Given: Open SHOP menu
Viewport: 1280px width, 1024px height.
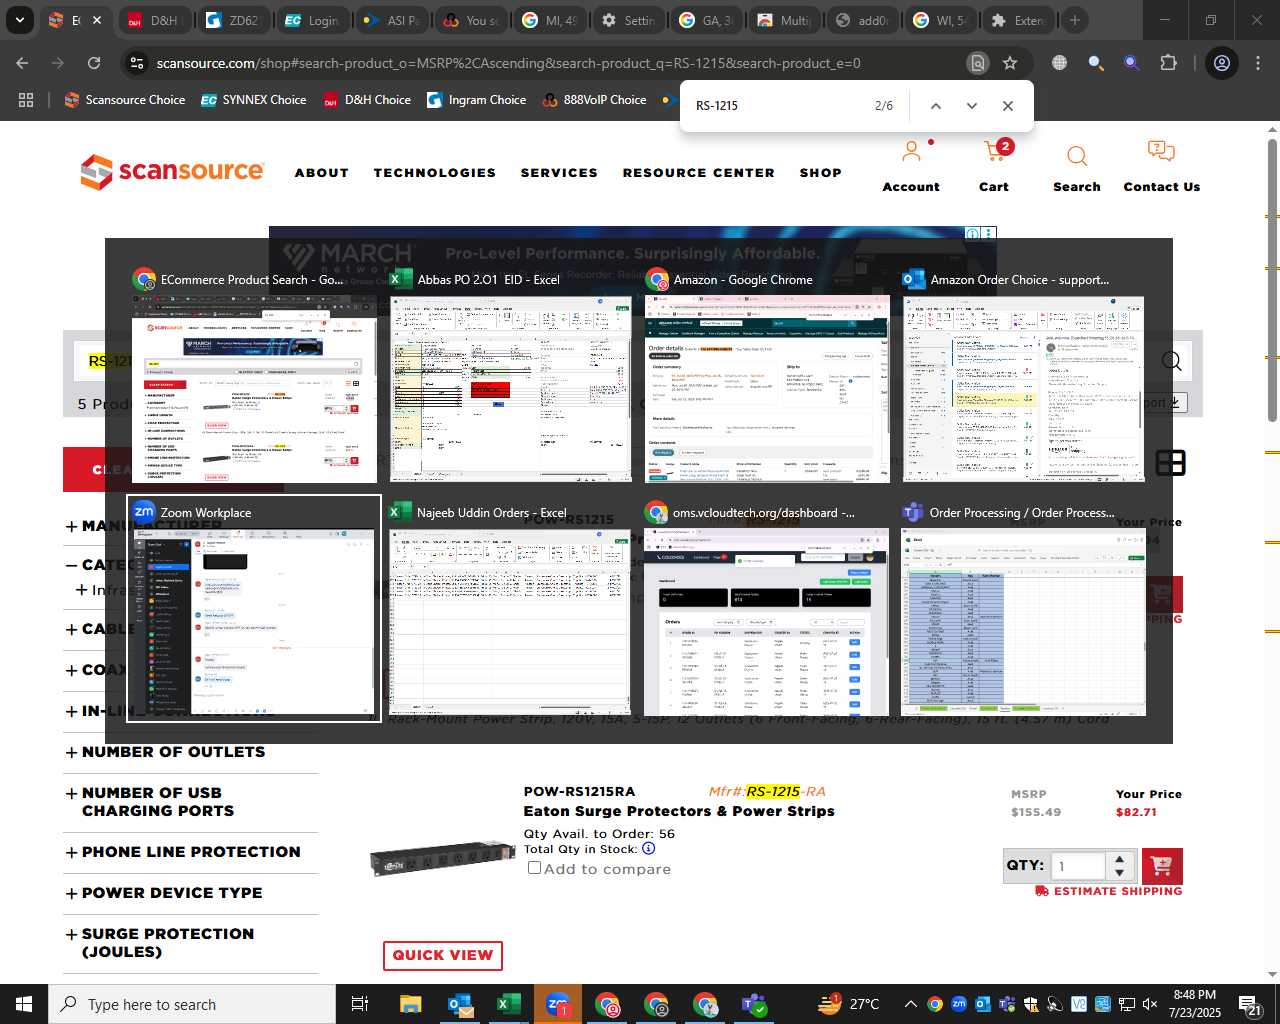Looking at the screenshot, I should tap(821, 173).
